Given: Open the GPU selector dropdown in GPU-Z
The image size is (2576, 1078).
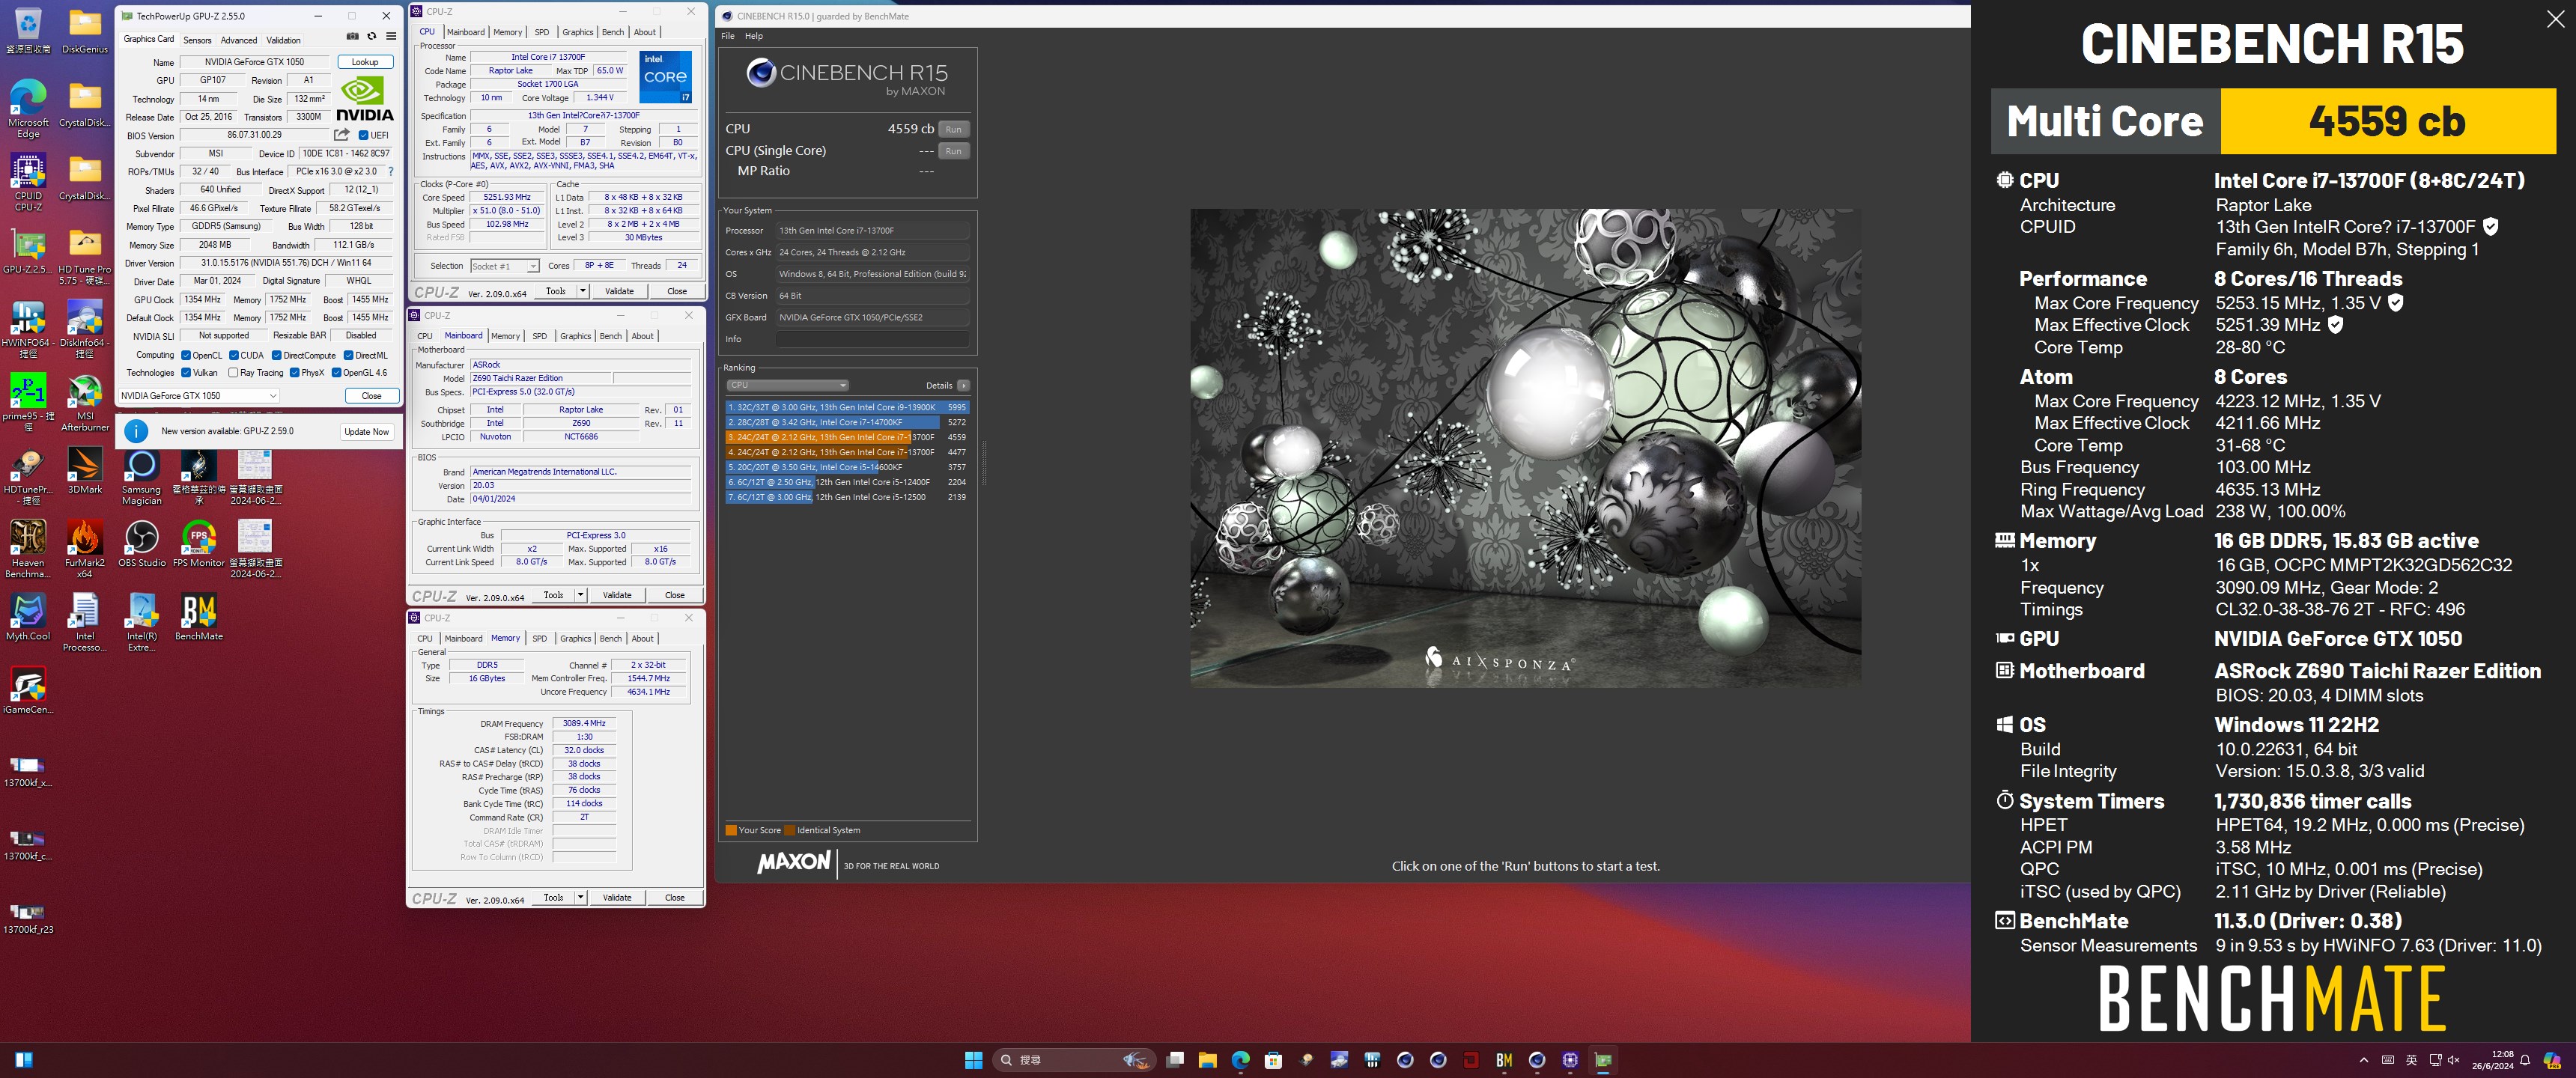Looking at the screenshot, I should 198,396.
